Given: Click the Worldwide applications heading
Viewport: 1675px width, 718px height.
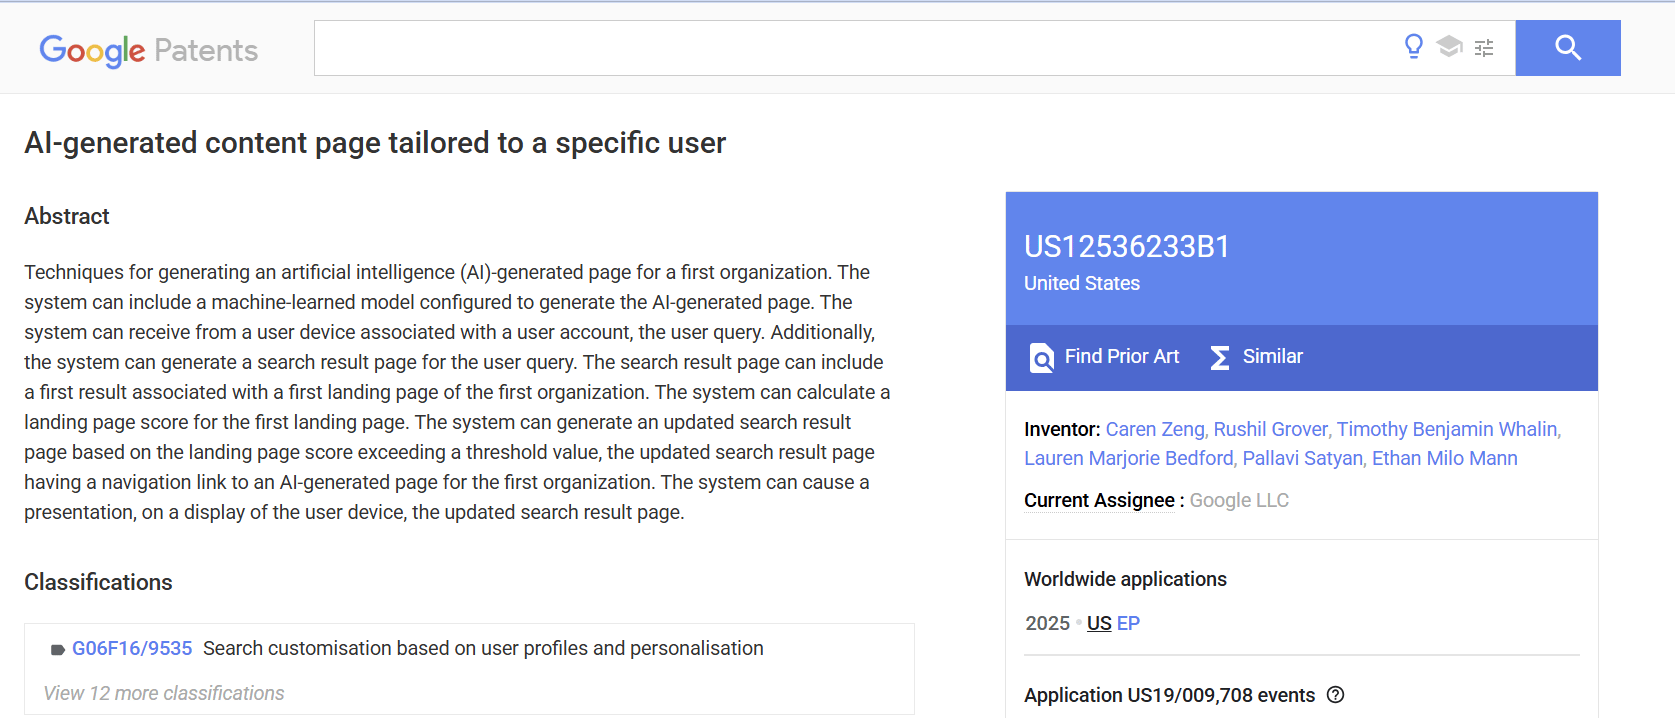Looking at the screenshot, I should (1125, 579).
